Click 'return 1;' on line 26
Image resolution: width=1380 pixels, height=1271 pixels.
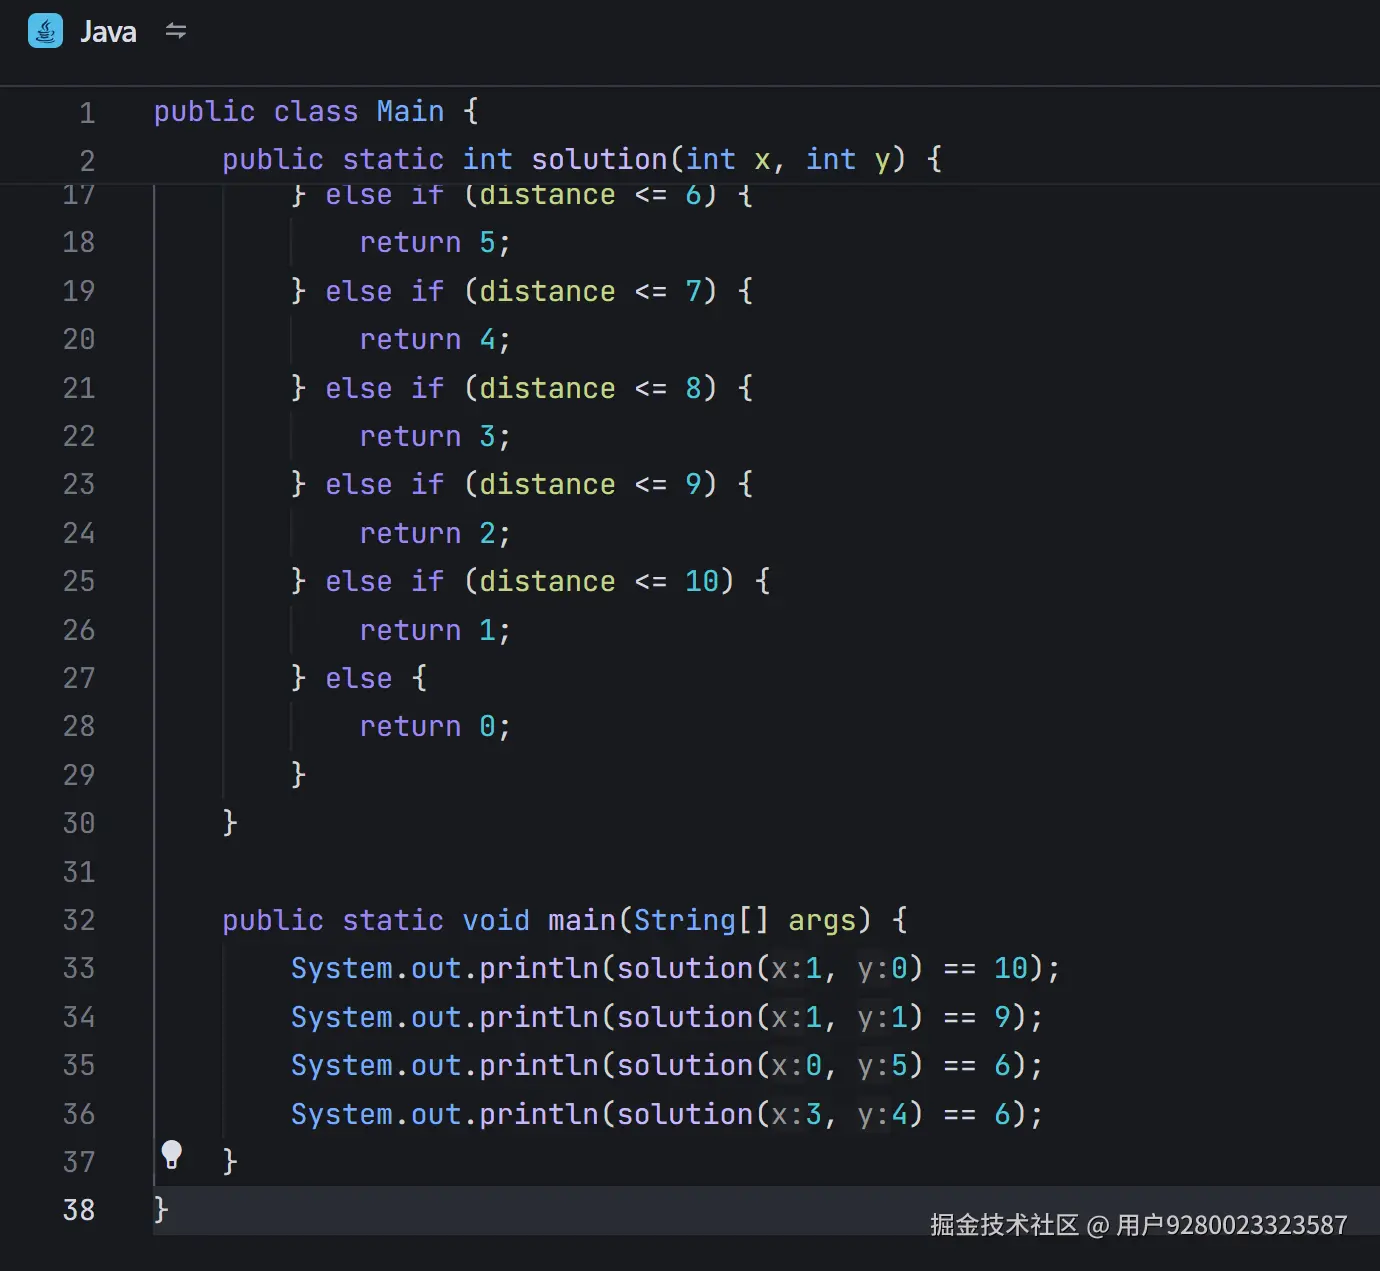[x=435, y=630]
